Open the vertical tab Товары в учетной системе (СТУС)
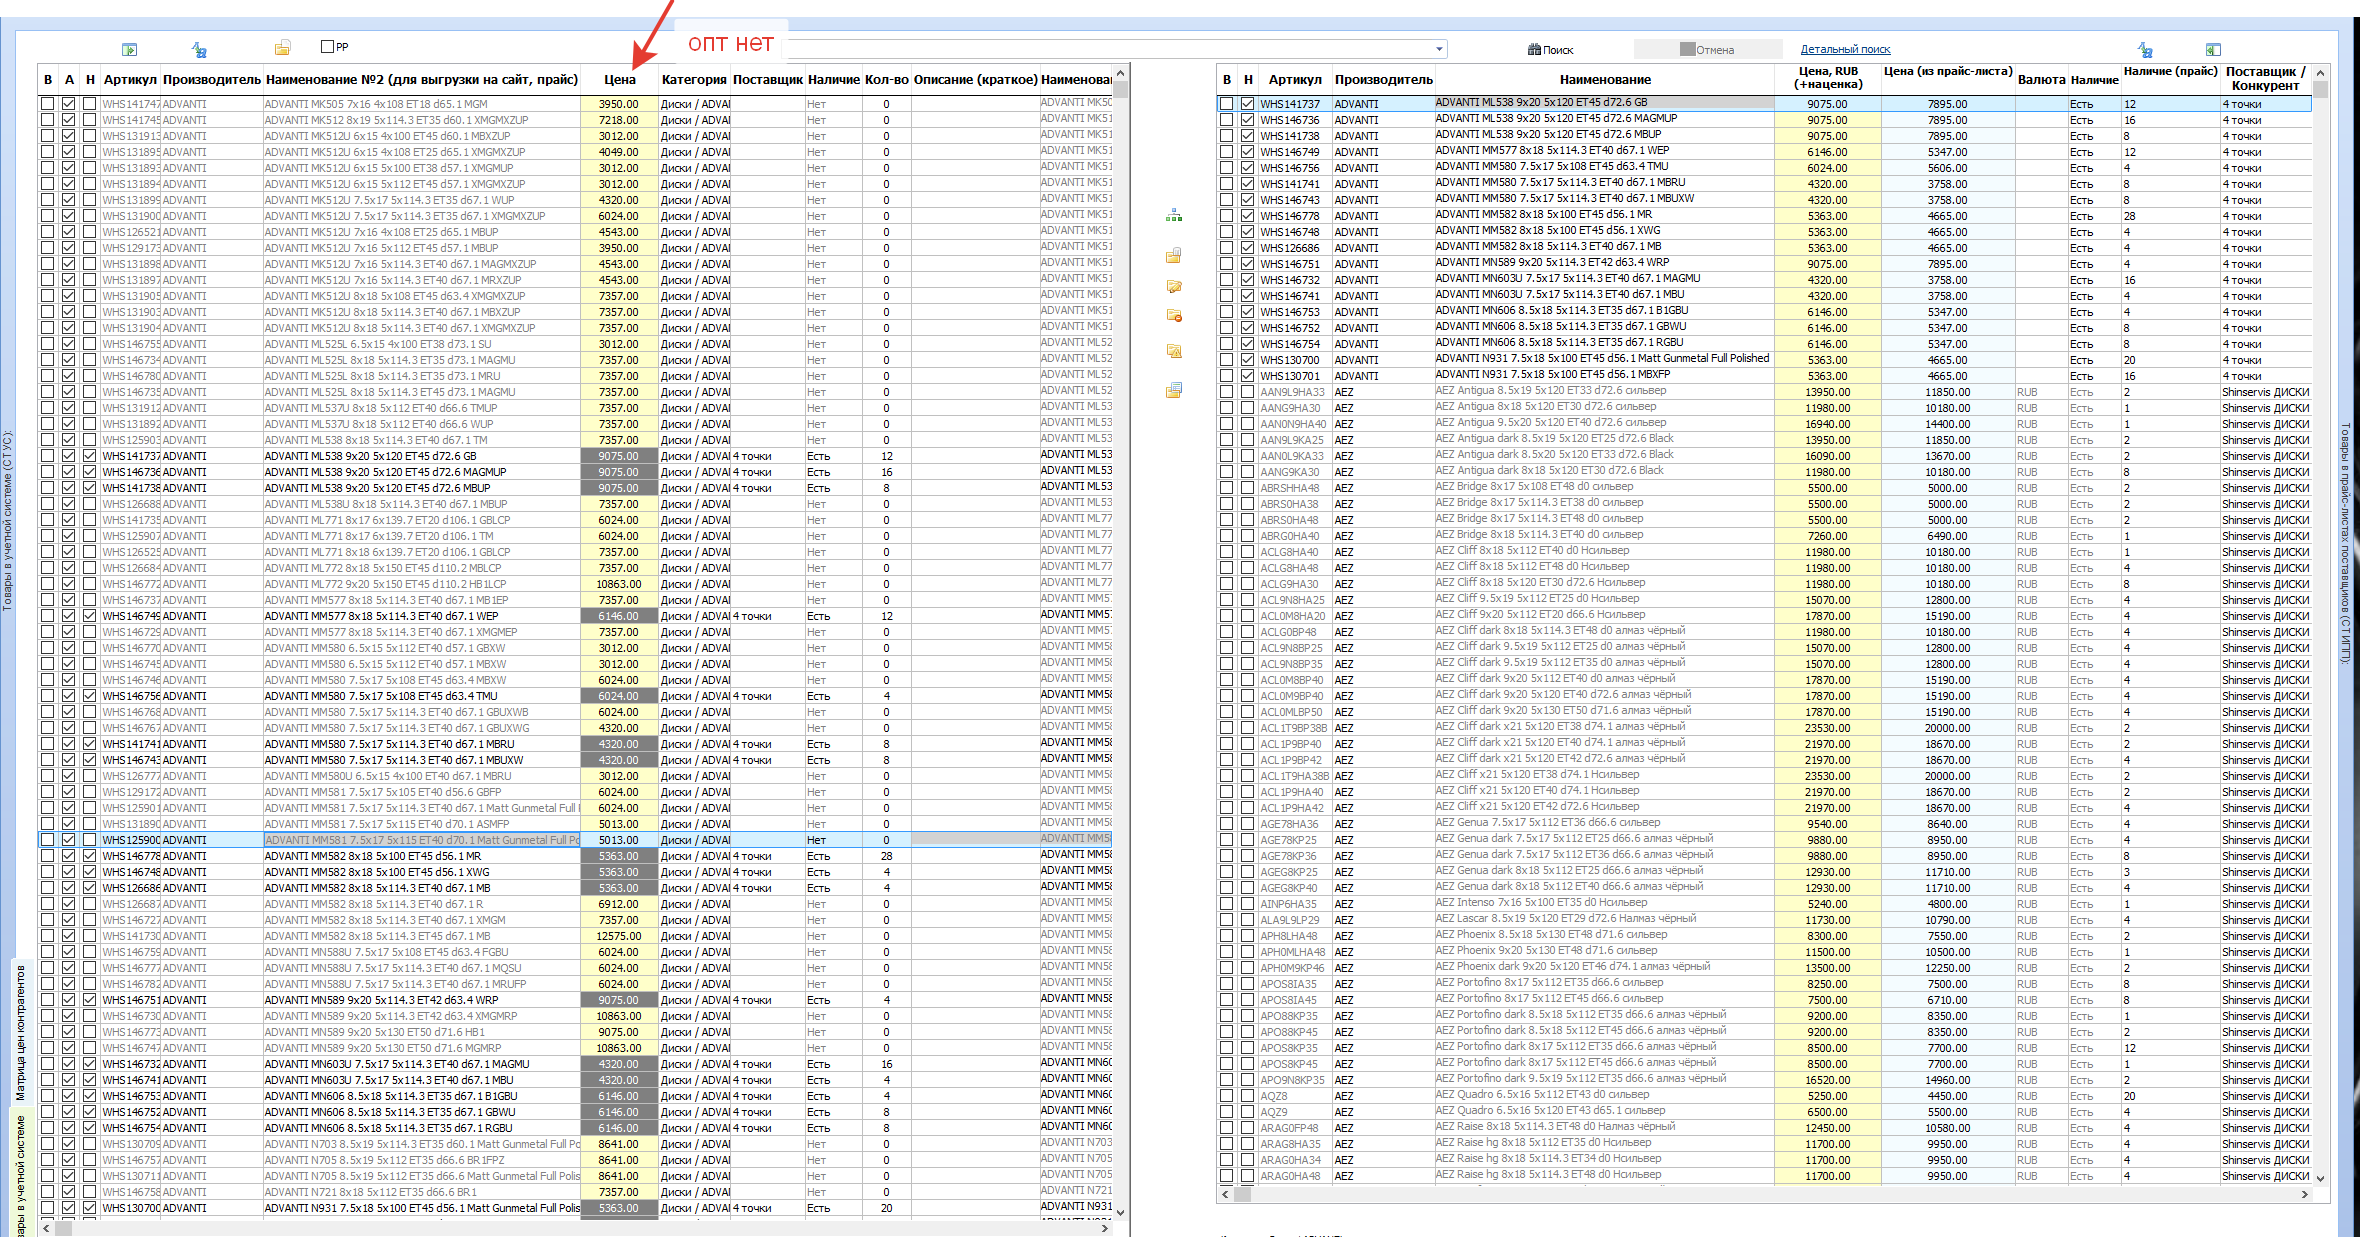 8,520
